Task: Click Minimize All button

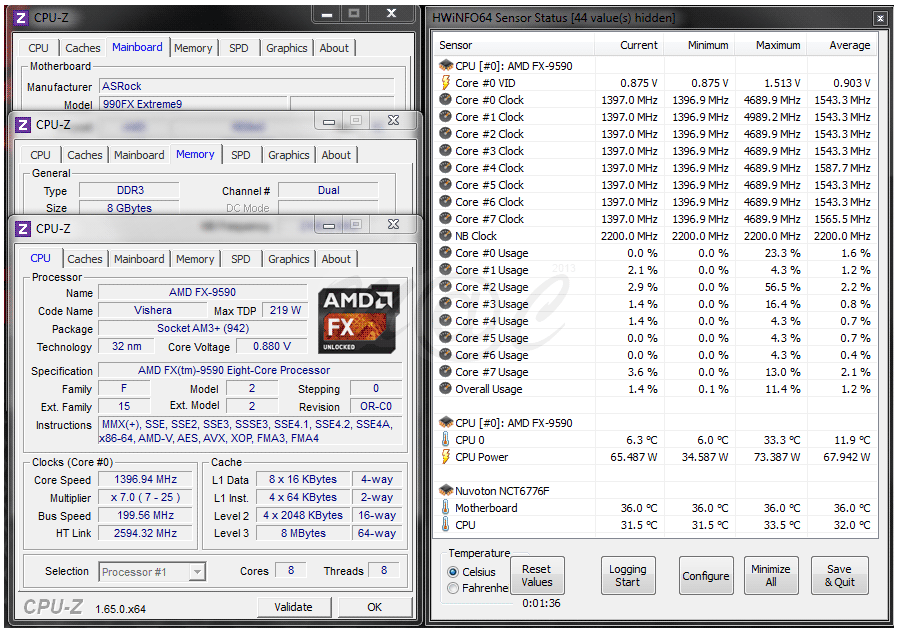Action: [771, 575]
